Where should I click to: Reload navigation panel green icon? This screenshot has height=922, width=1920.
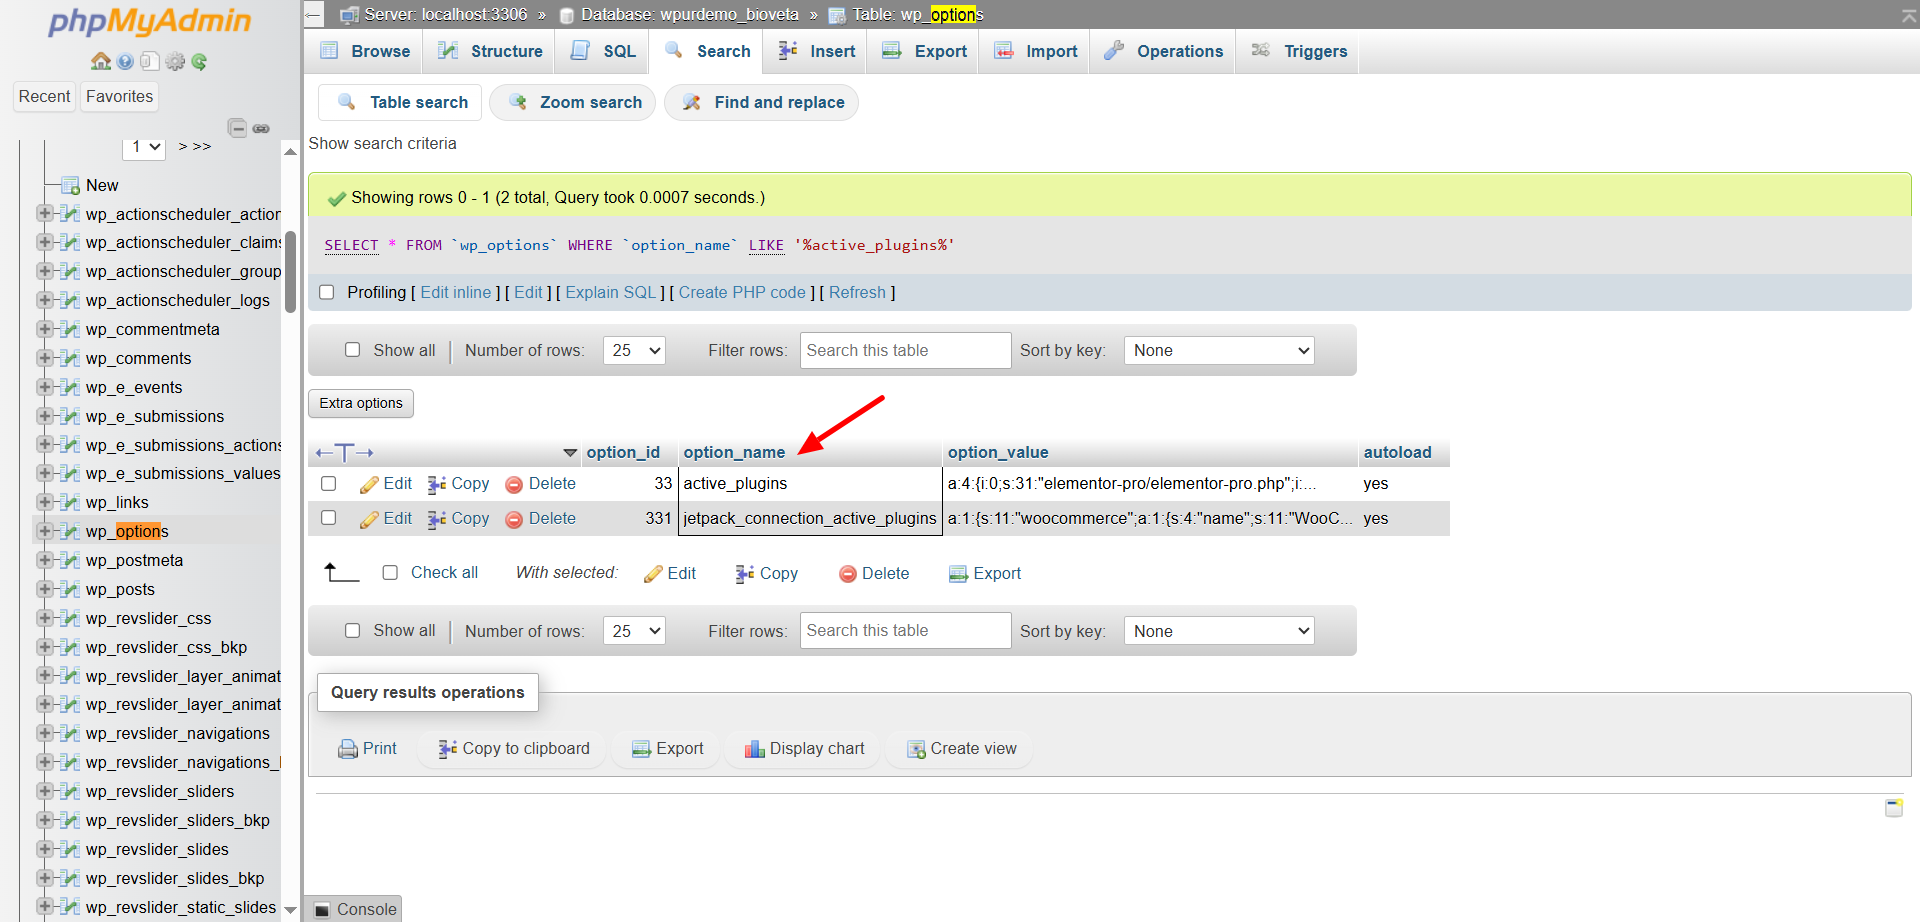coord(199,62)
